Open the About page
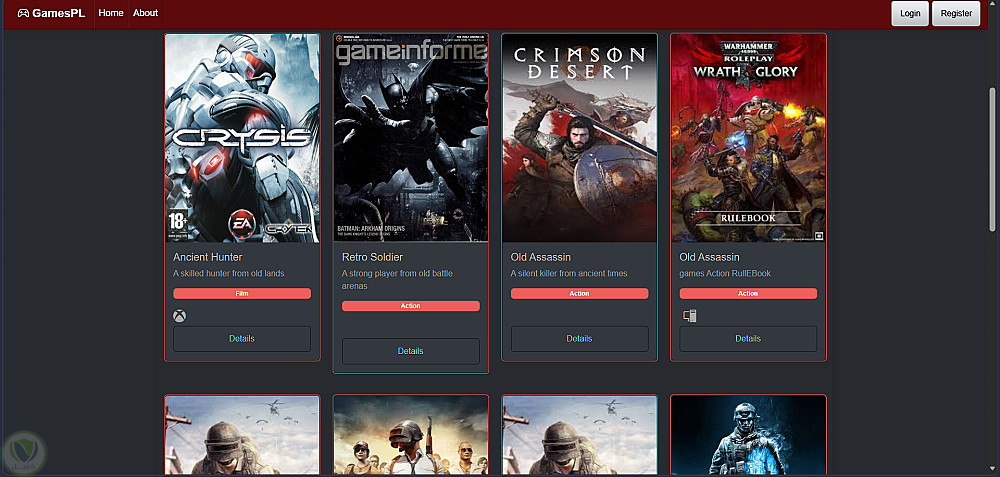 (145, 13)
